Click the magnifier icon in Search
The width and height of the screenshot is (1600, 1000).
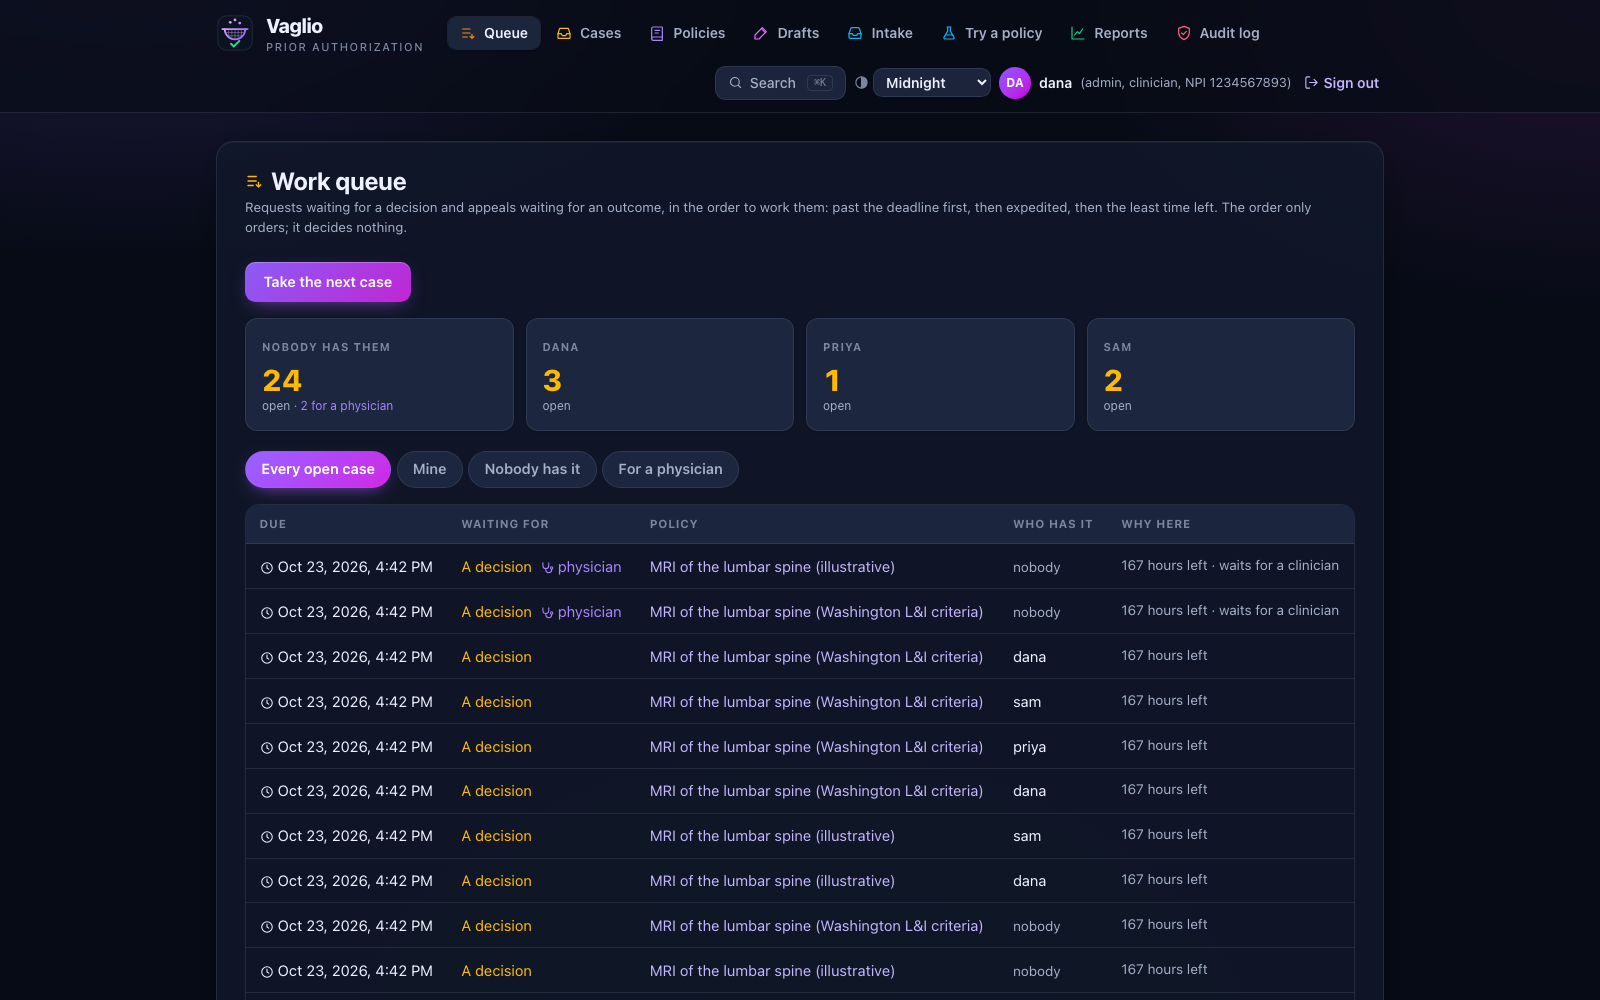[x=736, y=83]
